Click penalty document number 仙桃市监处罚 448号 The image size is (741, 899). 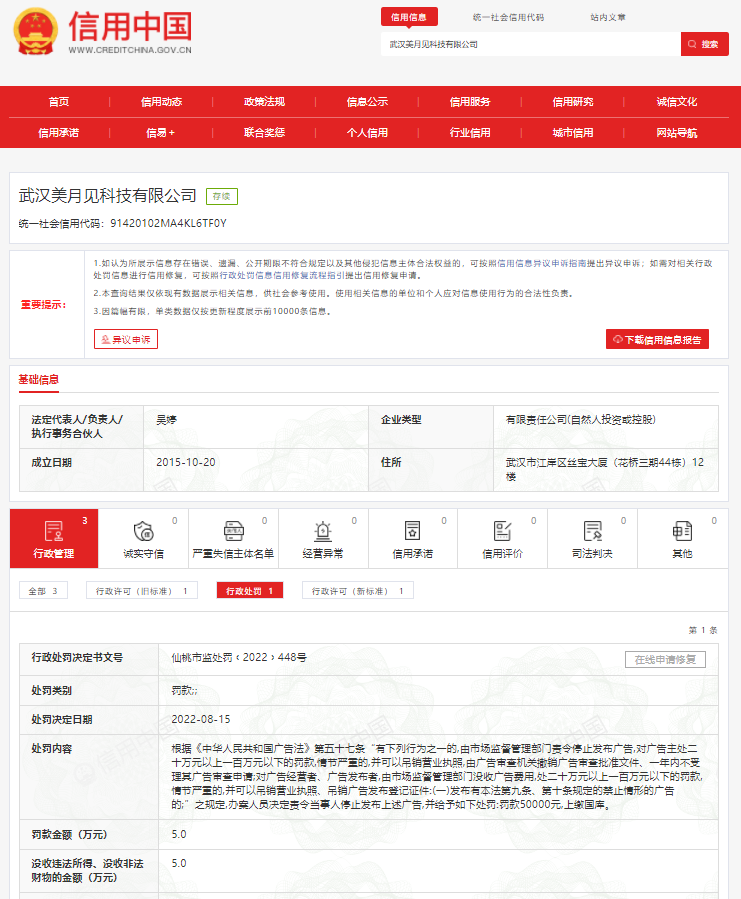tap(239, 657)
